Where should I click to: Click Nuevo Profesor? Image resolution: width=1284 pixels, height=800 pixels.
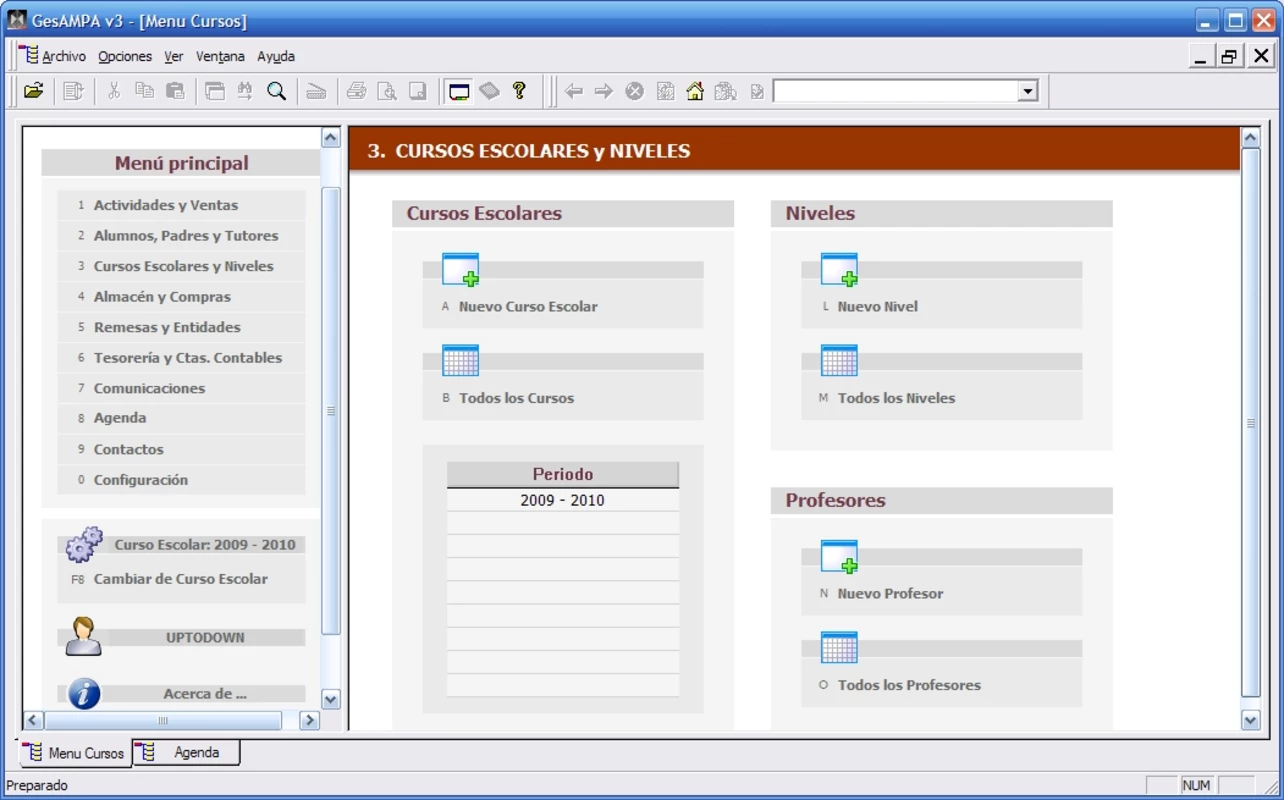click(890, 594)
